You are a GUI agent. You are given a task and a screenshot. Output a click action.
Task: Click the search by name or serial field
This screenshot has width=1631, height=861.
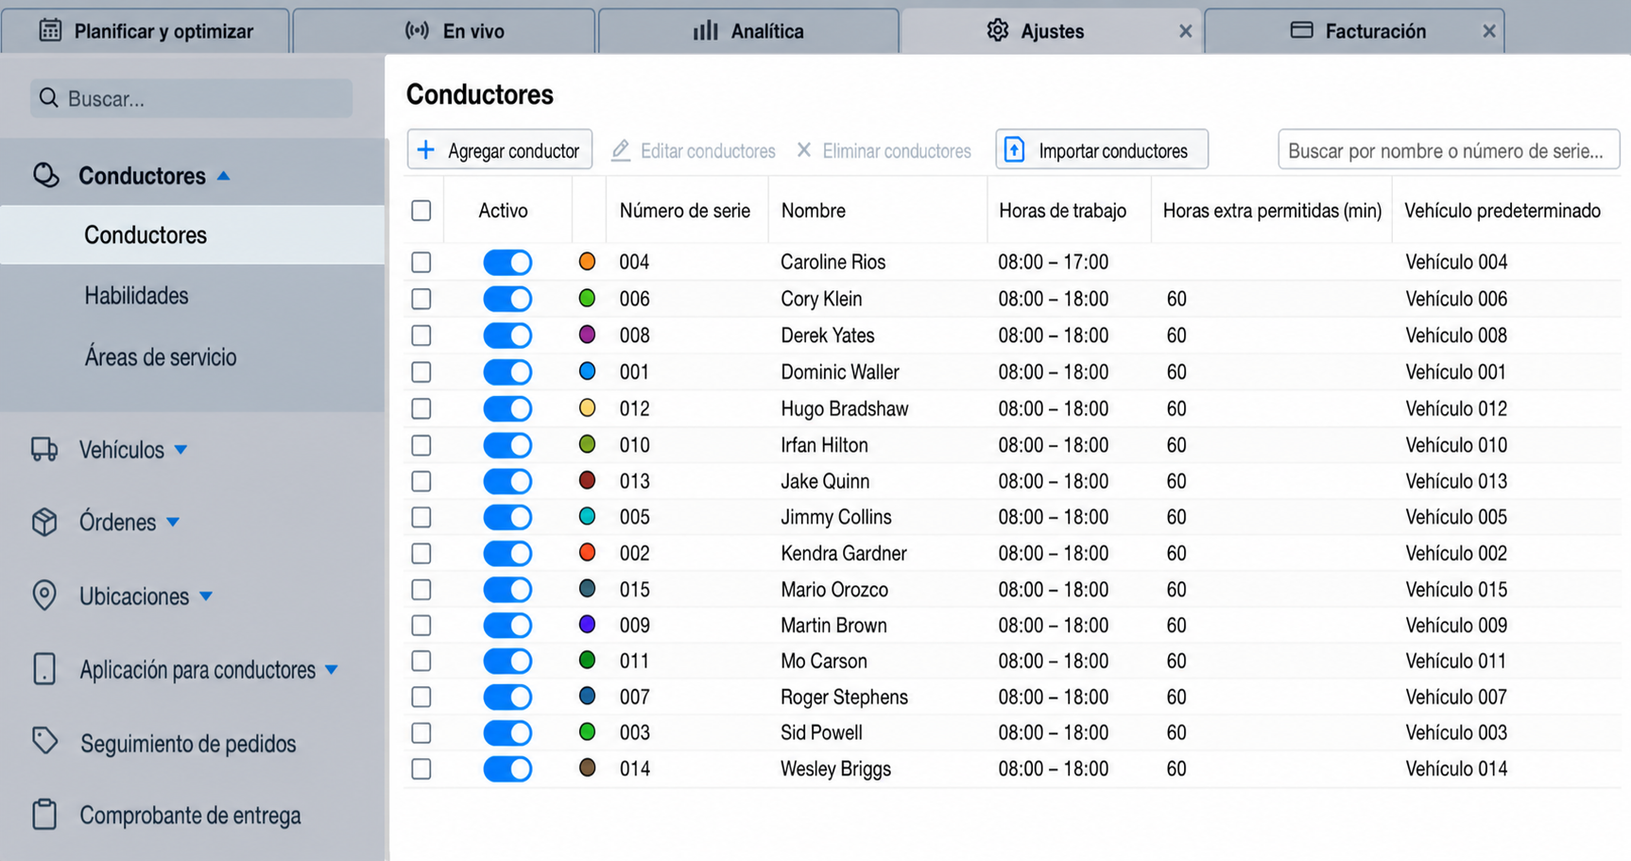pyautogui.click(x=1448, y=150)
